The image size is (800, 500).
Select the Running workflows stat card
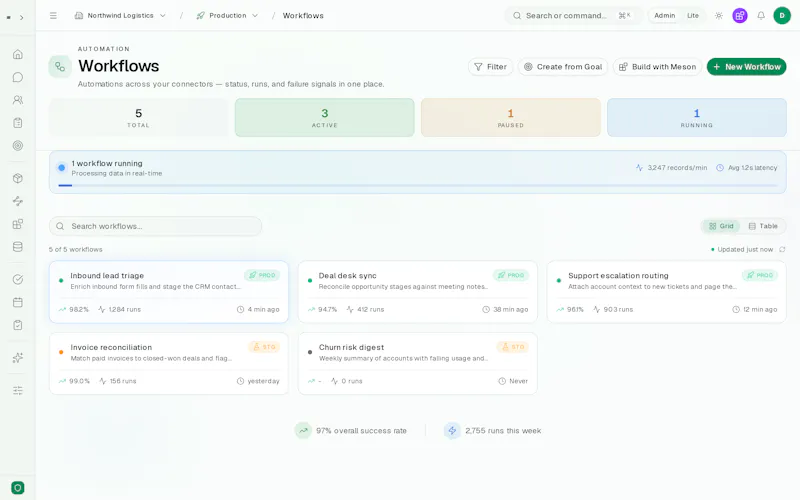(x=697, y=117)
